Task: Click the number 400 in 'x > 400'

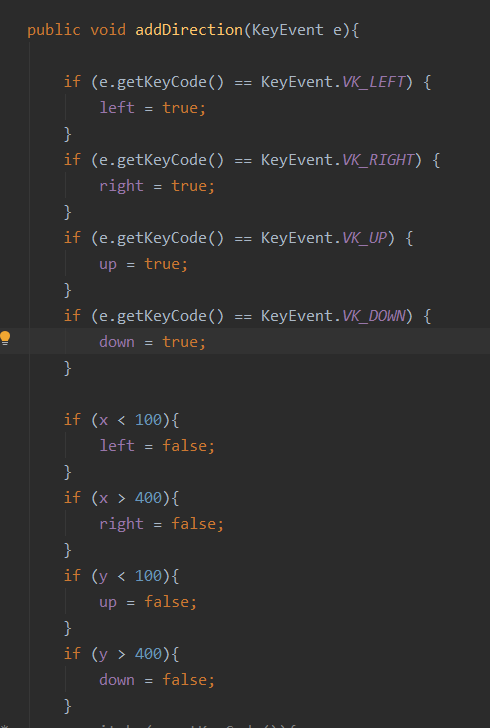Action: pyautogui.click(x=148, y=498)
